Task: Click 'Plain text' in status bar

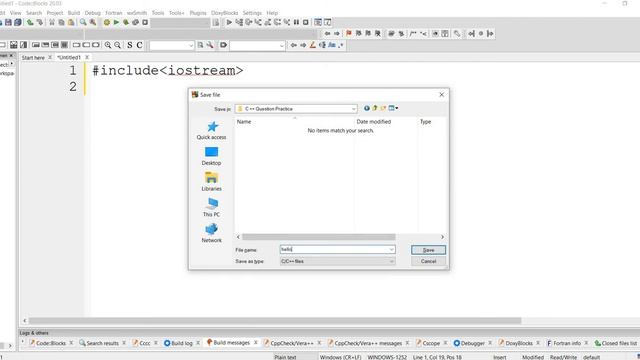Action: click(x=285, y=357)
